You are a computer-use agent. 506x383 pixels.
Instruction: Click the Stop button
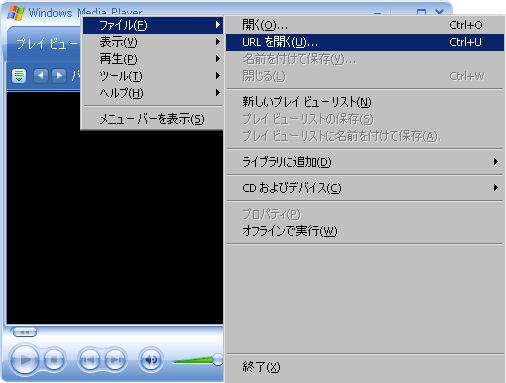point(54,360)
